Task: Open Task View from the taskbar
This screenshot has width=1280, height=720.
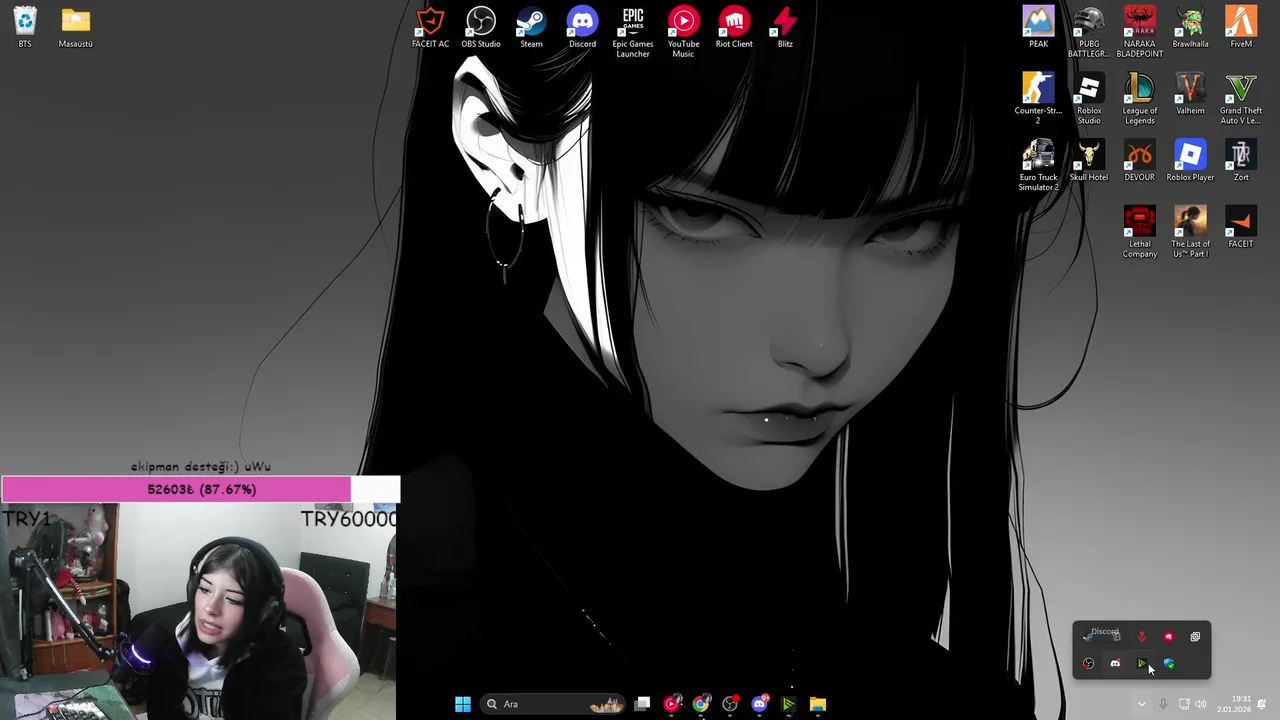Action: (643, 704)
